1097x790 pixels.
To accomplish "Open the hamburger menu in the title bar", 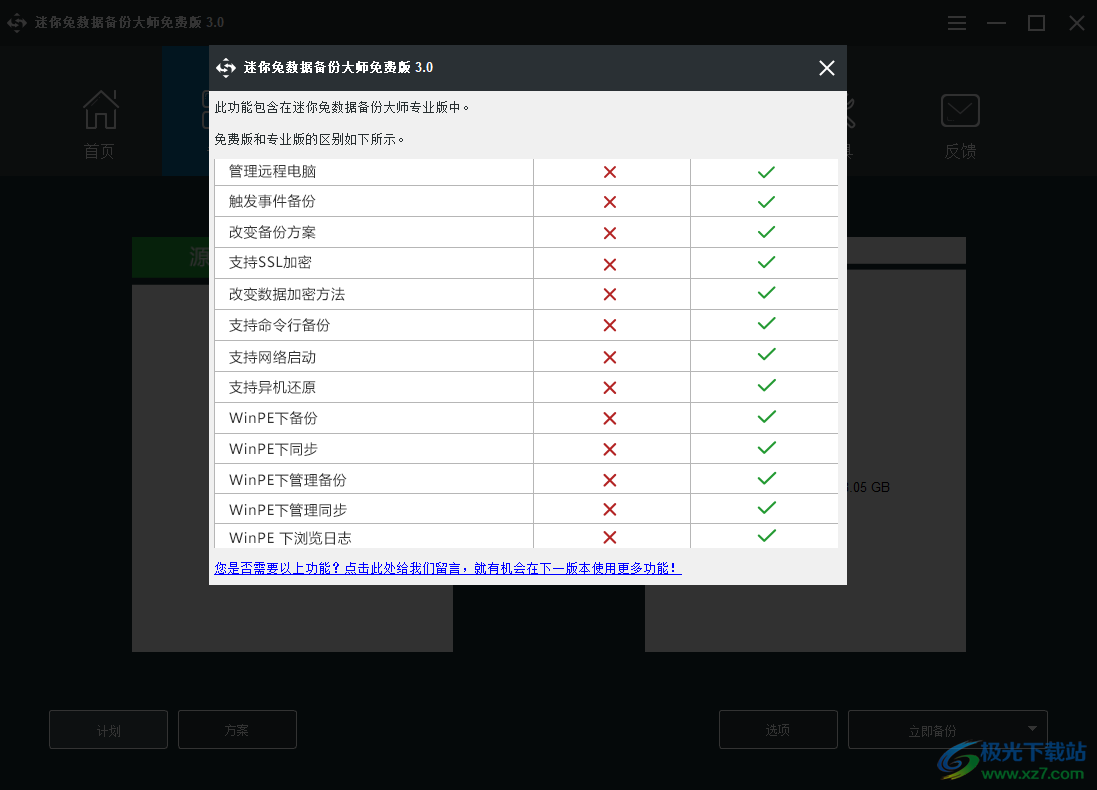I will coord(956,22).
